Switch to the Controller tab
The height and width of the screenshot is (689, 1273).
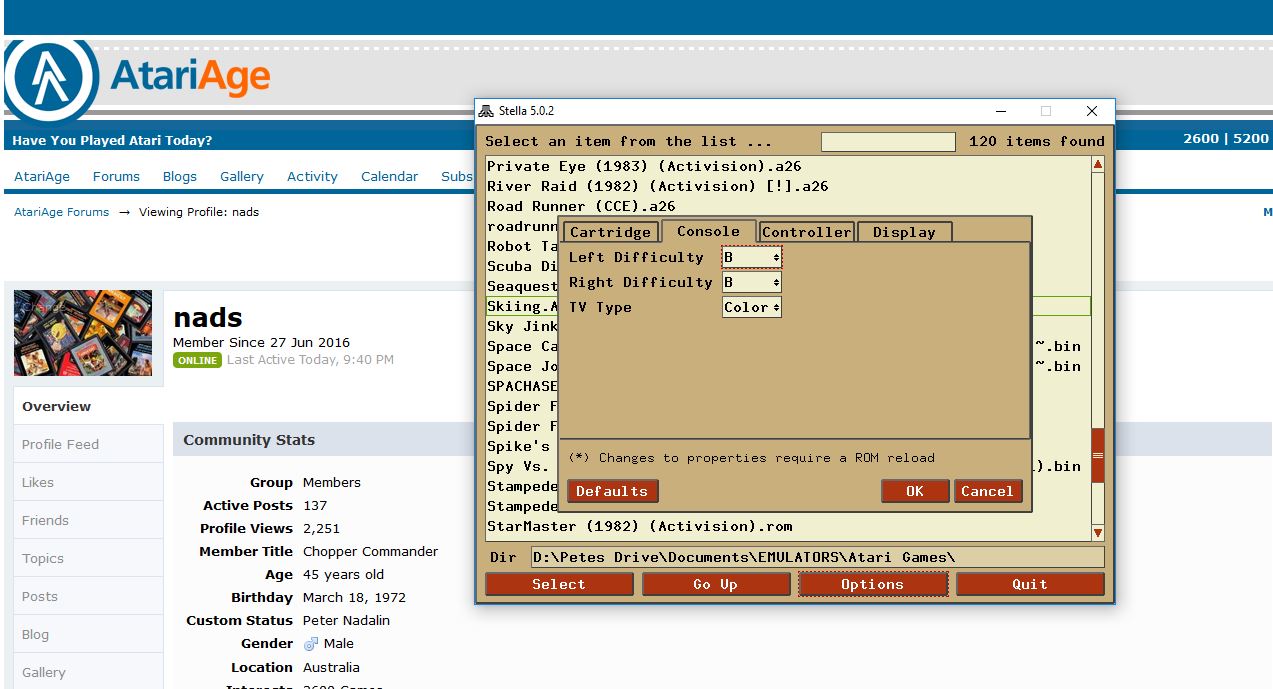806,232
